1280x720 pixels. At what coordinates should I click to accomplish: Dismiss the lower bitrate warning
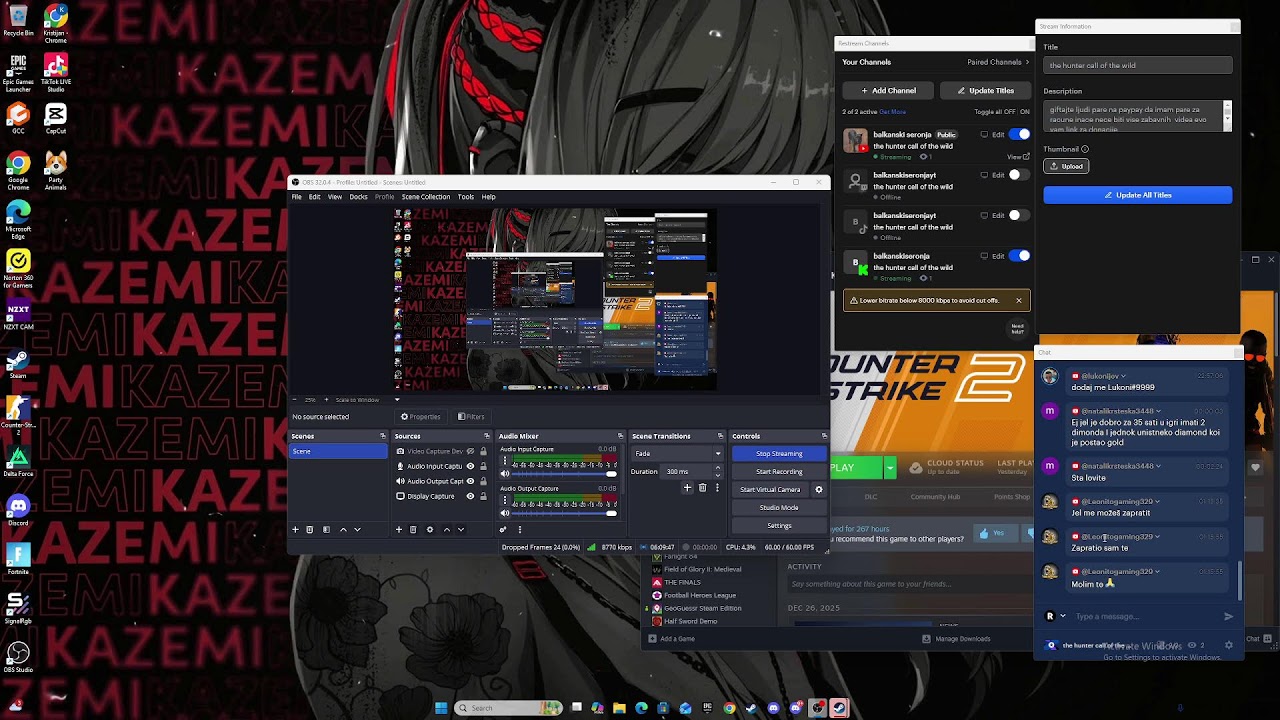click(x=1019, y=300)
